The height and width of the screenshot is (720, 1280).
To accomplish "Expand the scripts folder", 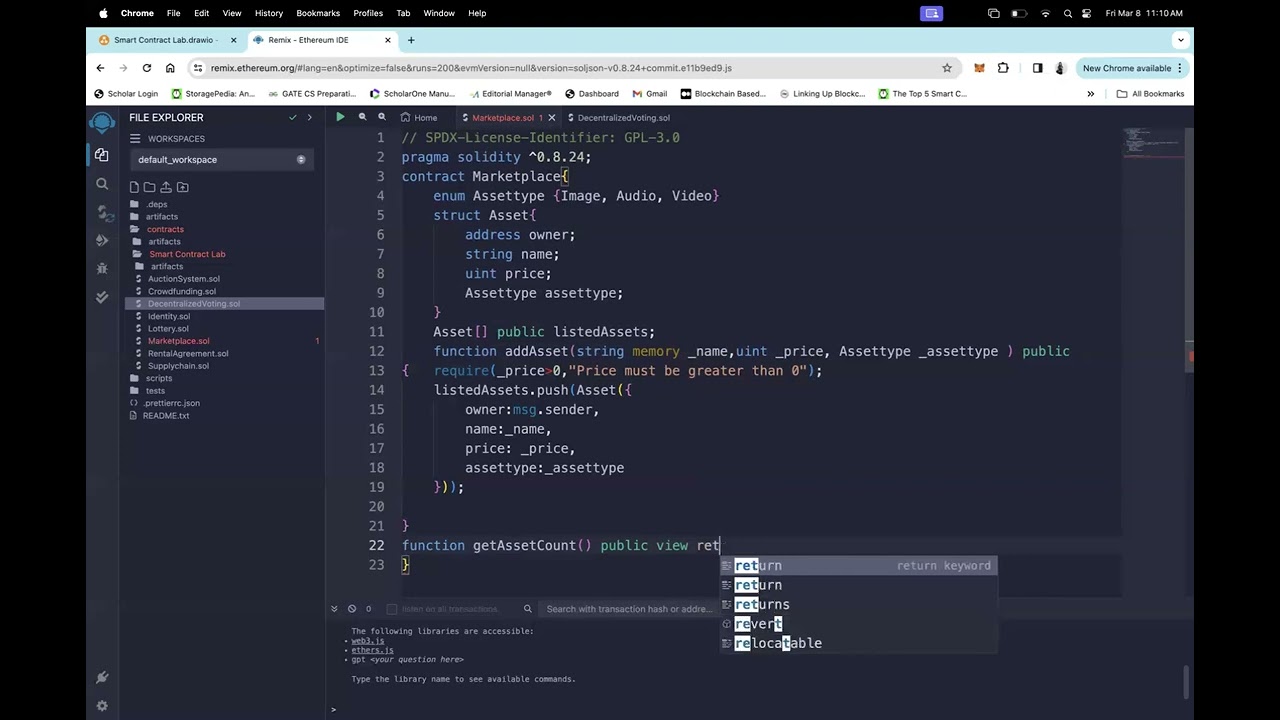I will pyautogui.click(x=159, y=378).
